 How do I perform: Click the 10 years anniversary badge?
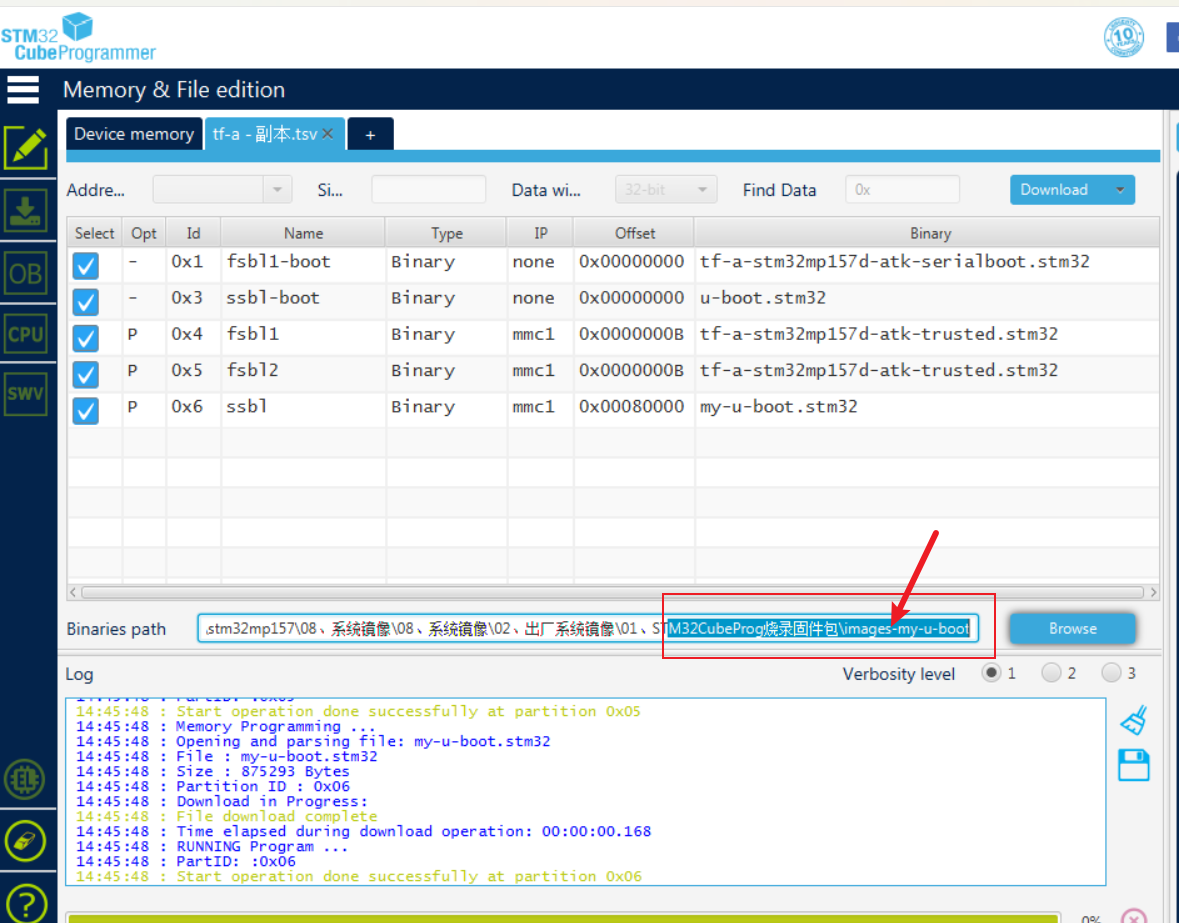coord(1124,36)
